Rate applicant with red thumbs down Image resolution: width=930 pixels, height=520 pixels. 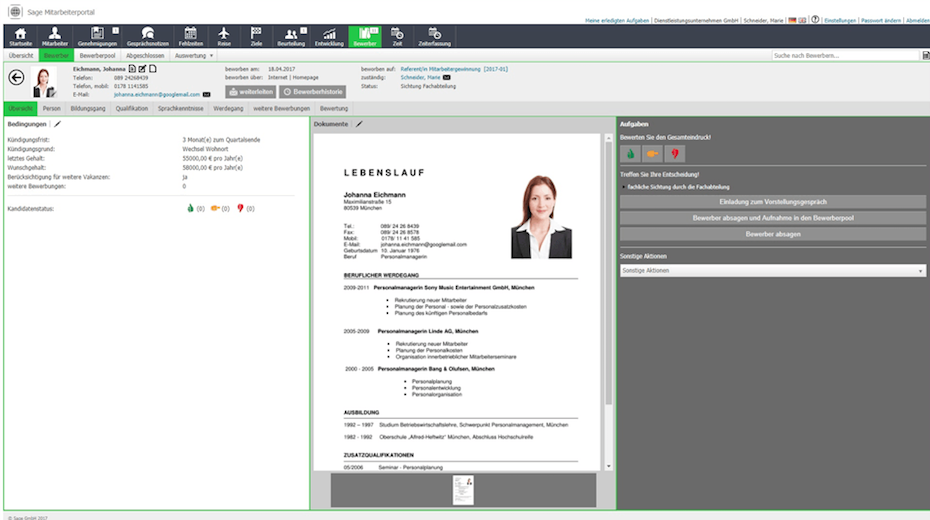[x=675, y=154]
